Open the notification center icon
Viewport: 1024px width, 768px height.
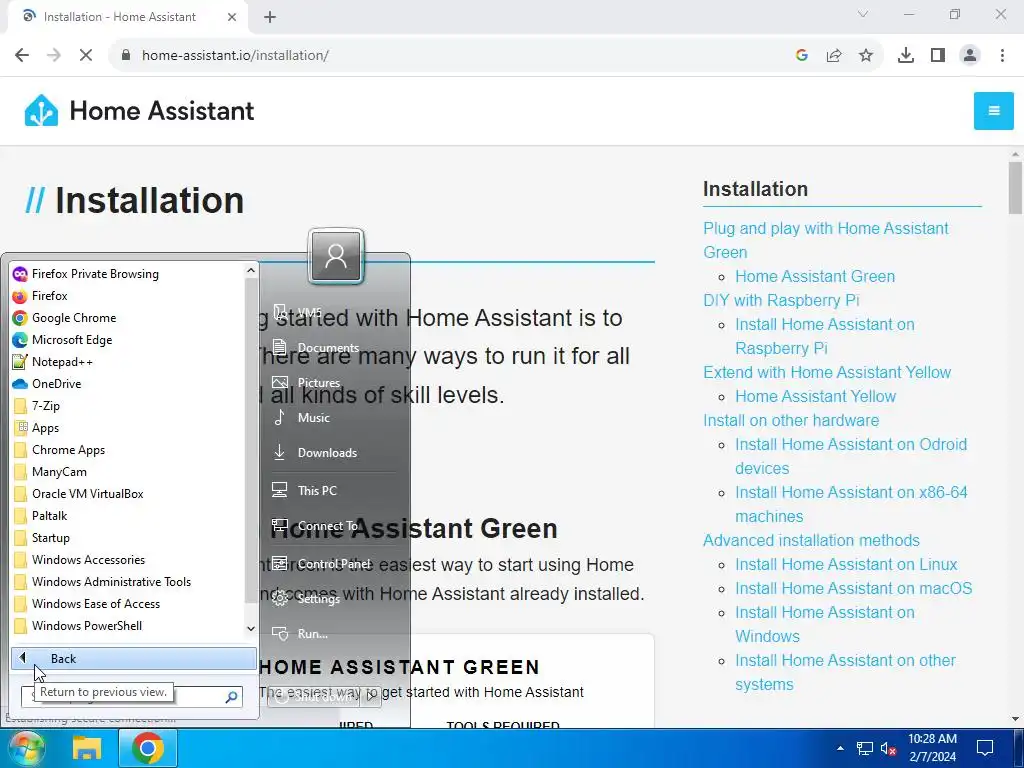984,748
